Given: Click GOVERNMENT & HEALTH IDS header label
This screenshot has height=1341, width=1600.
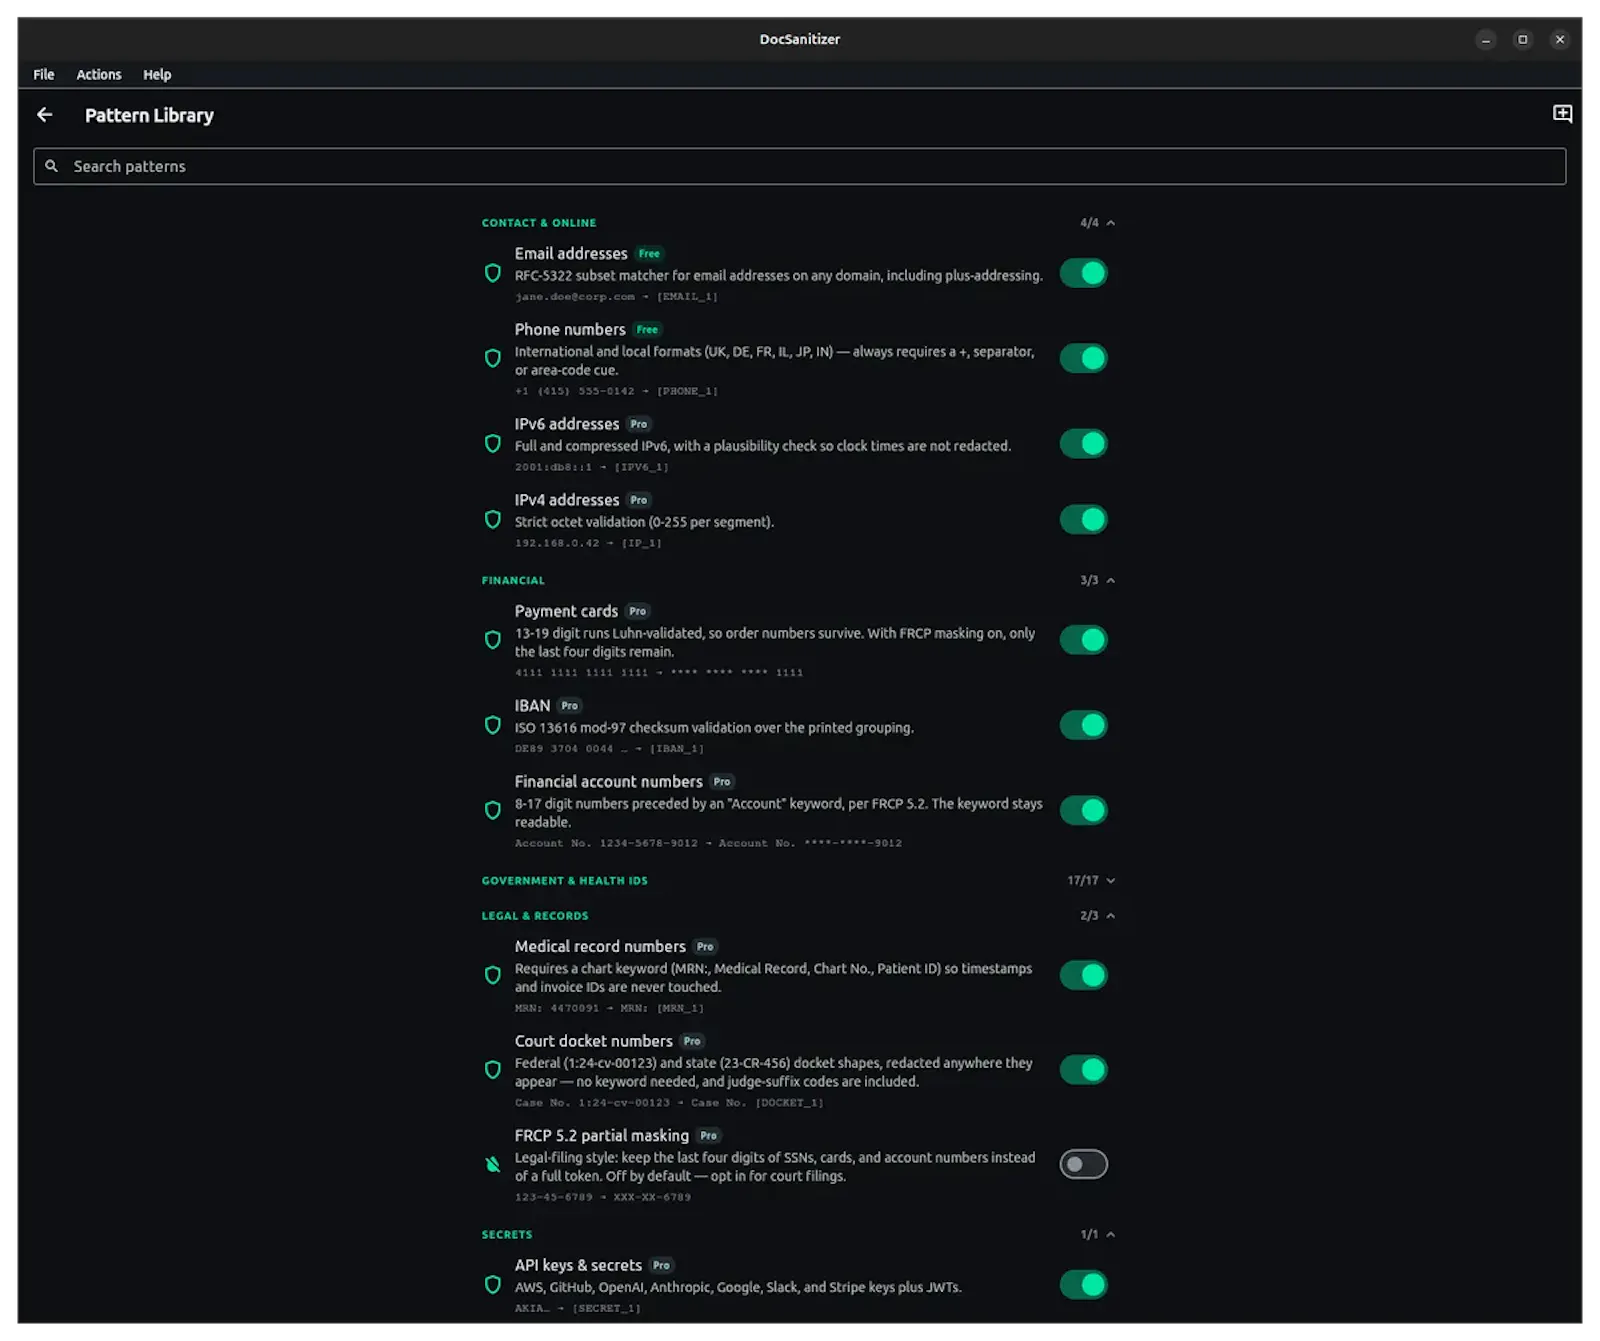Looking at the screenshot, I should coord(564,881).
